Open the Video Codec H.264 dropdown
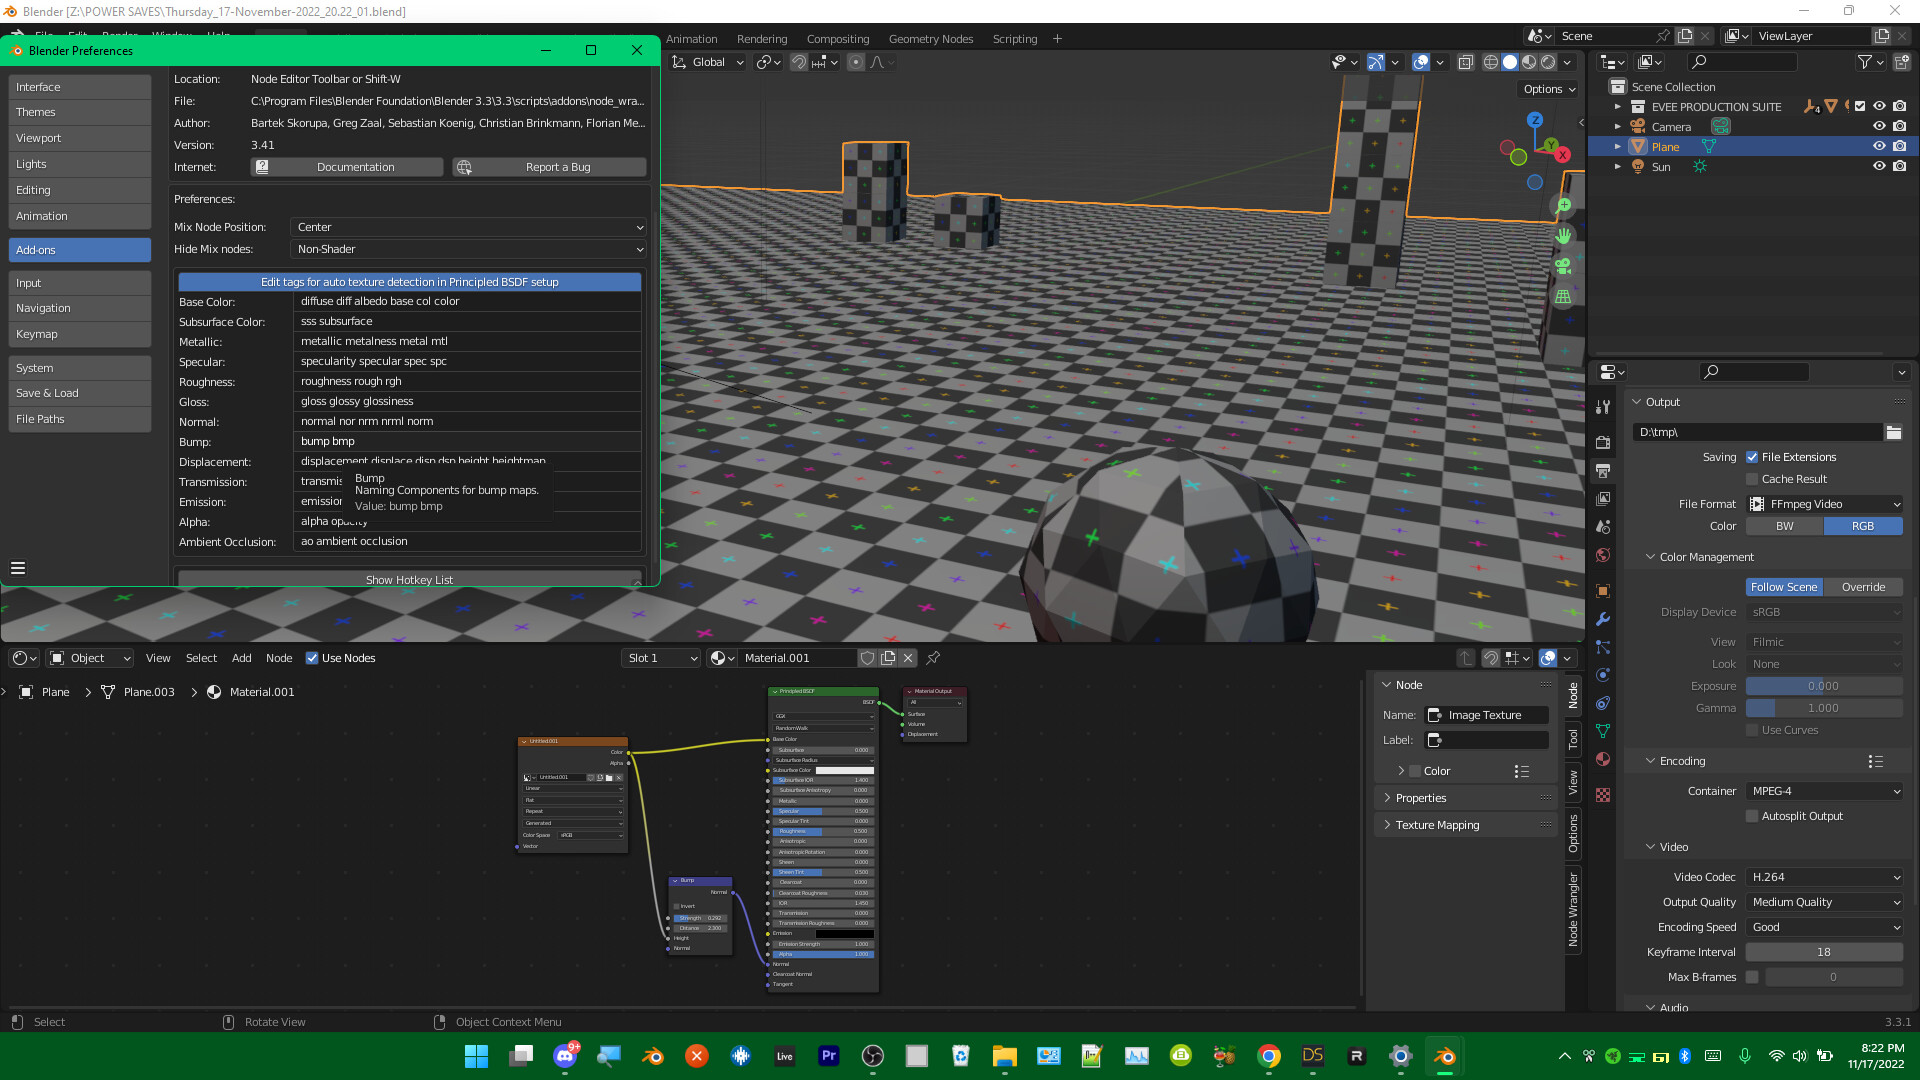This screenshot has width=1920, height=1080. point(1824,877)
